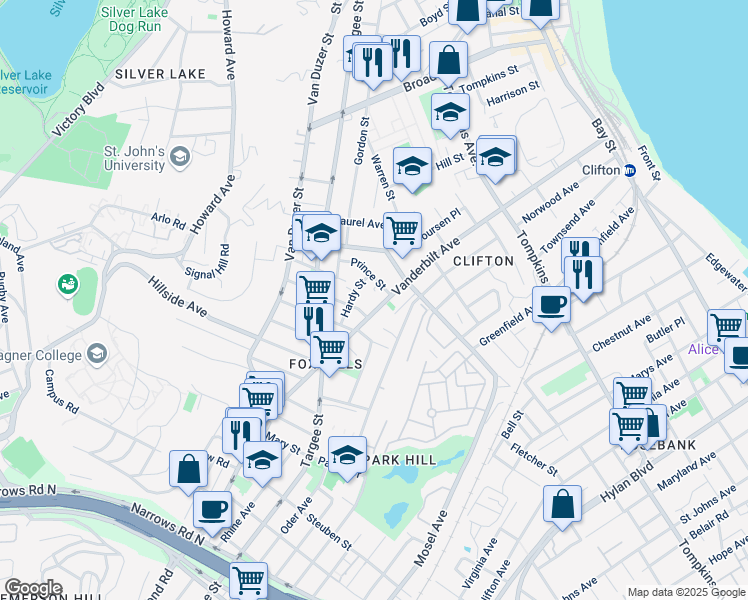Click the Hylan Blvd street label
Screen dimensions: 748x600
pos(626,482)
